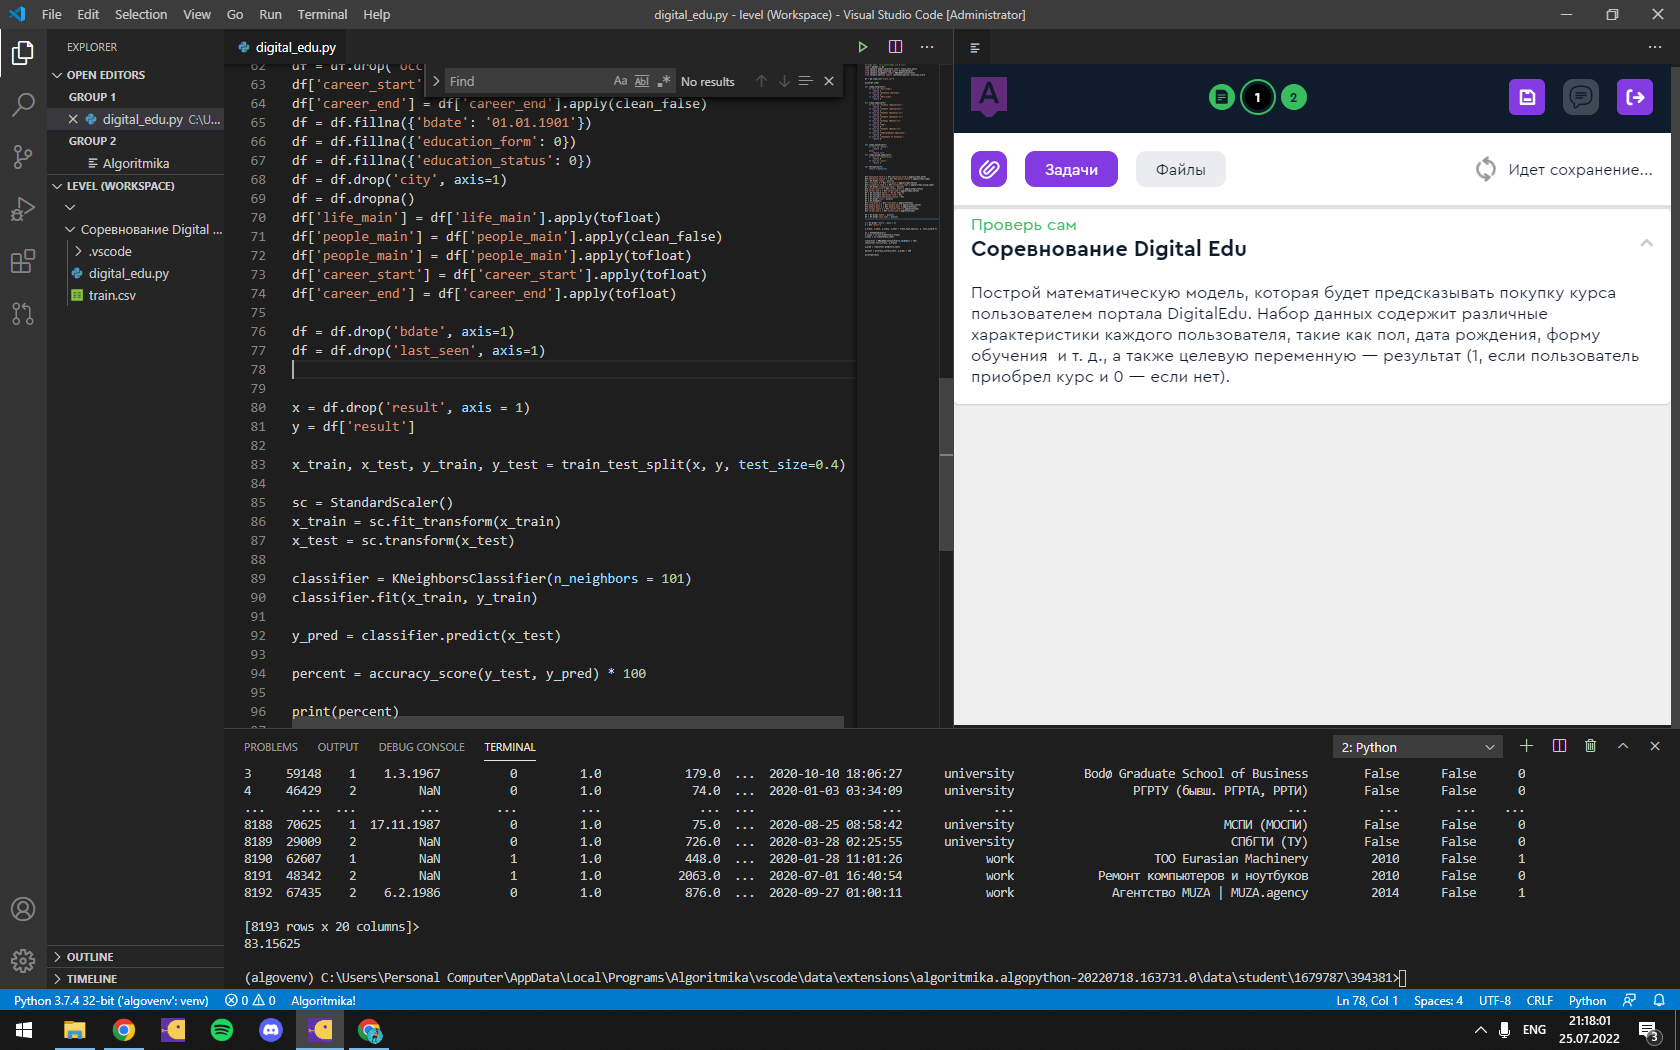Expand the .vscode folder in Explorer
The height and width of the screenshot is (1050, 1680).
(x=107, y=251)
